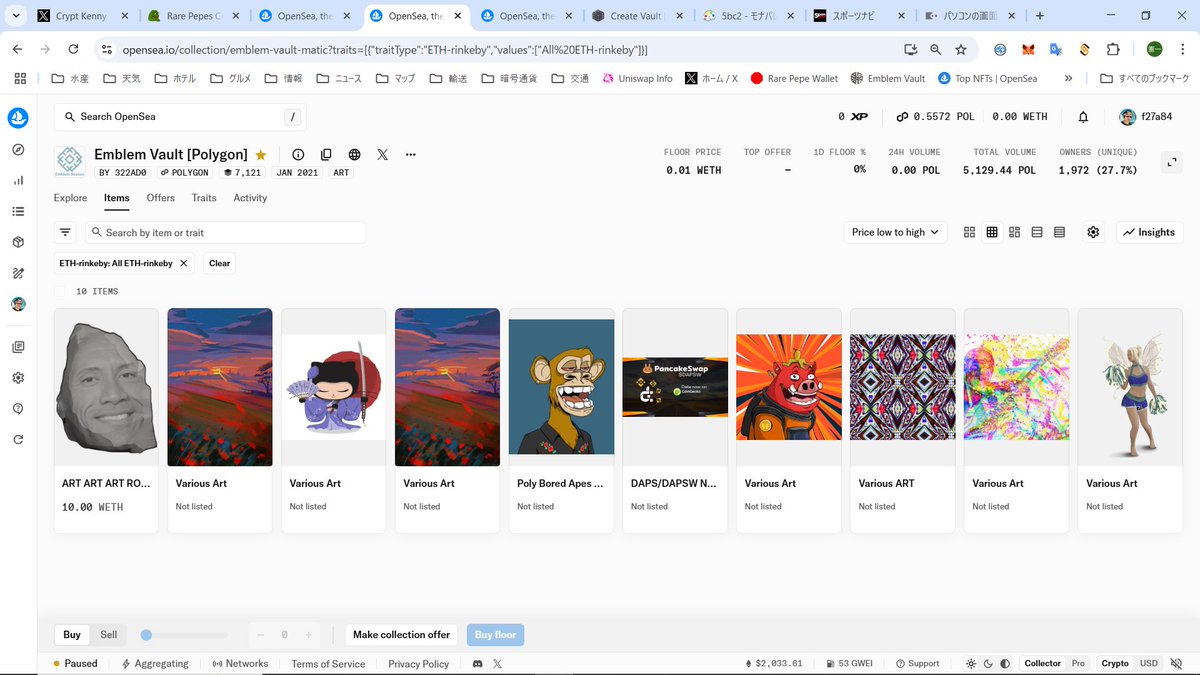Image resolution: width=1200 pixels, height=675 pixels.
Task: Open the f27a84 account menu
Action: coord(1146,117)
